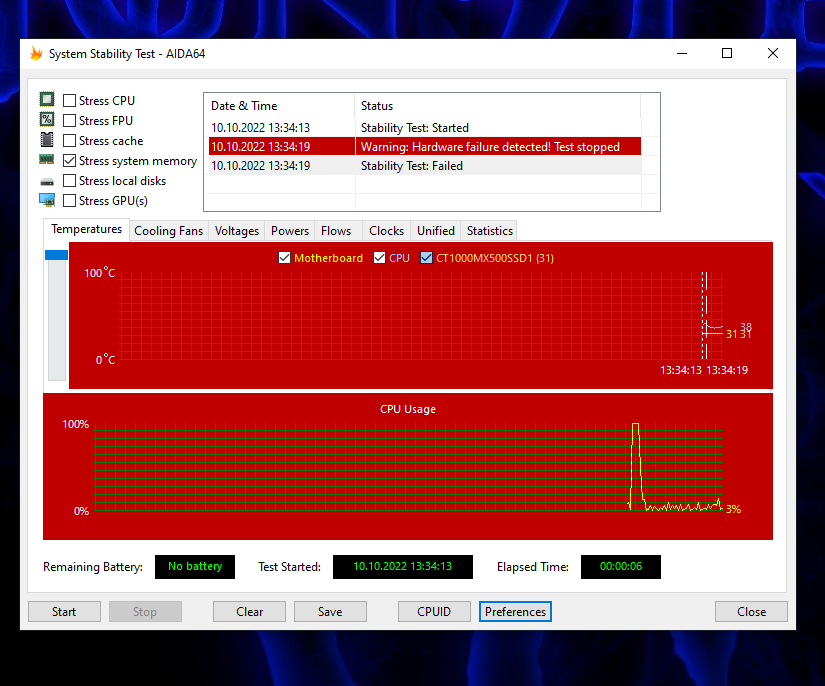Enable the Stress FPU checkbox

pos(69,120)
